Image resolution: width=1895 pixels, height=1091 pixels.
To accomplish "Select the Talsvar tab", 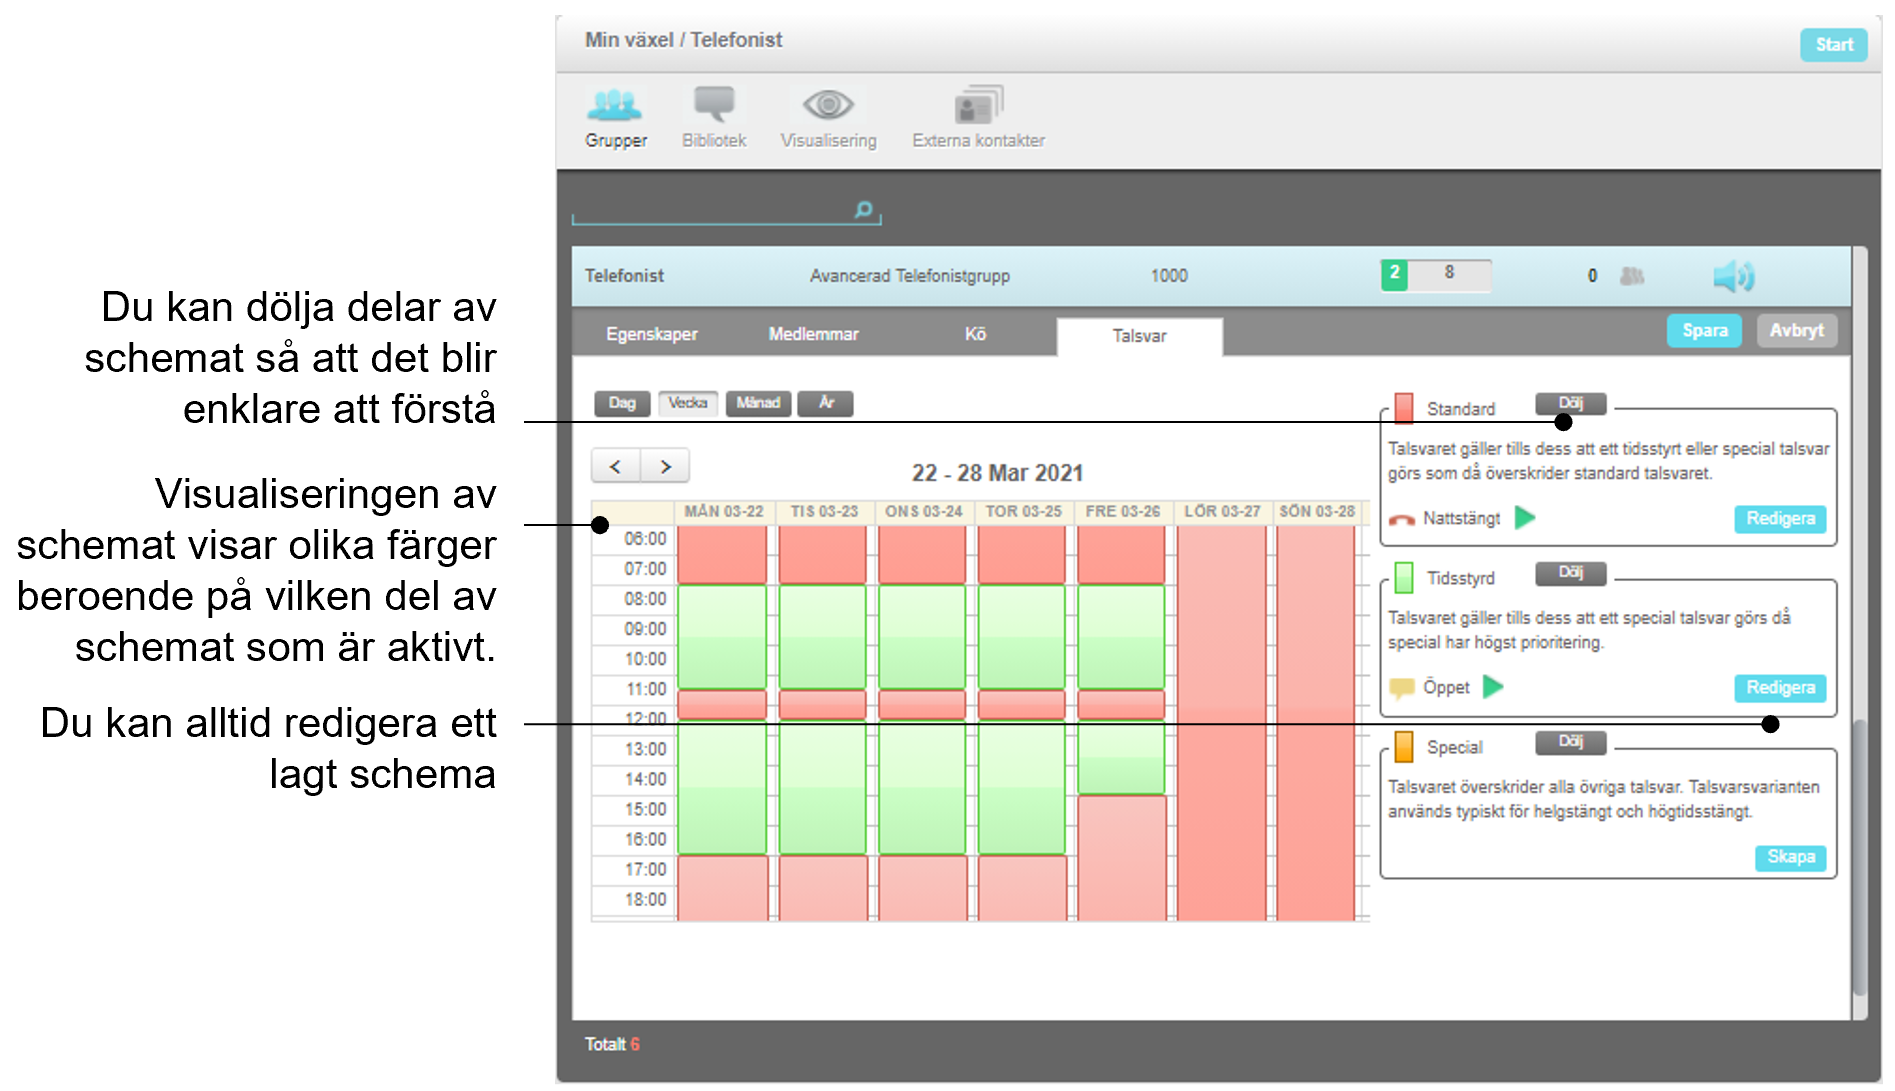I will [x=1139, y=336].
